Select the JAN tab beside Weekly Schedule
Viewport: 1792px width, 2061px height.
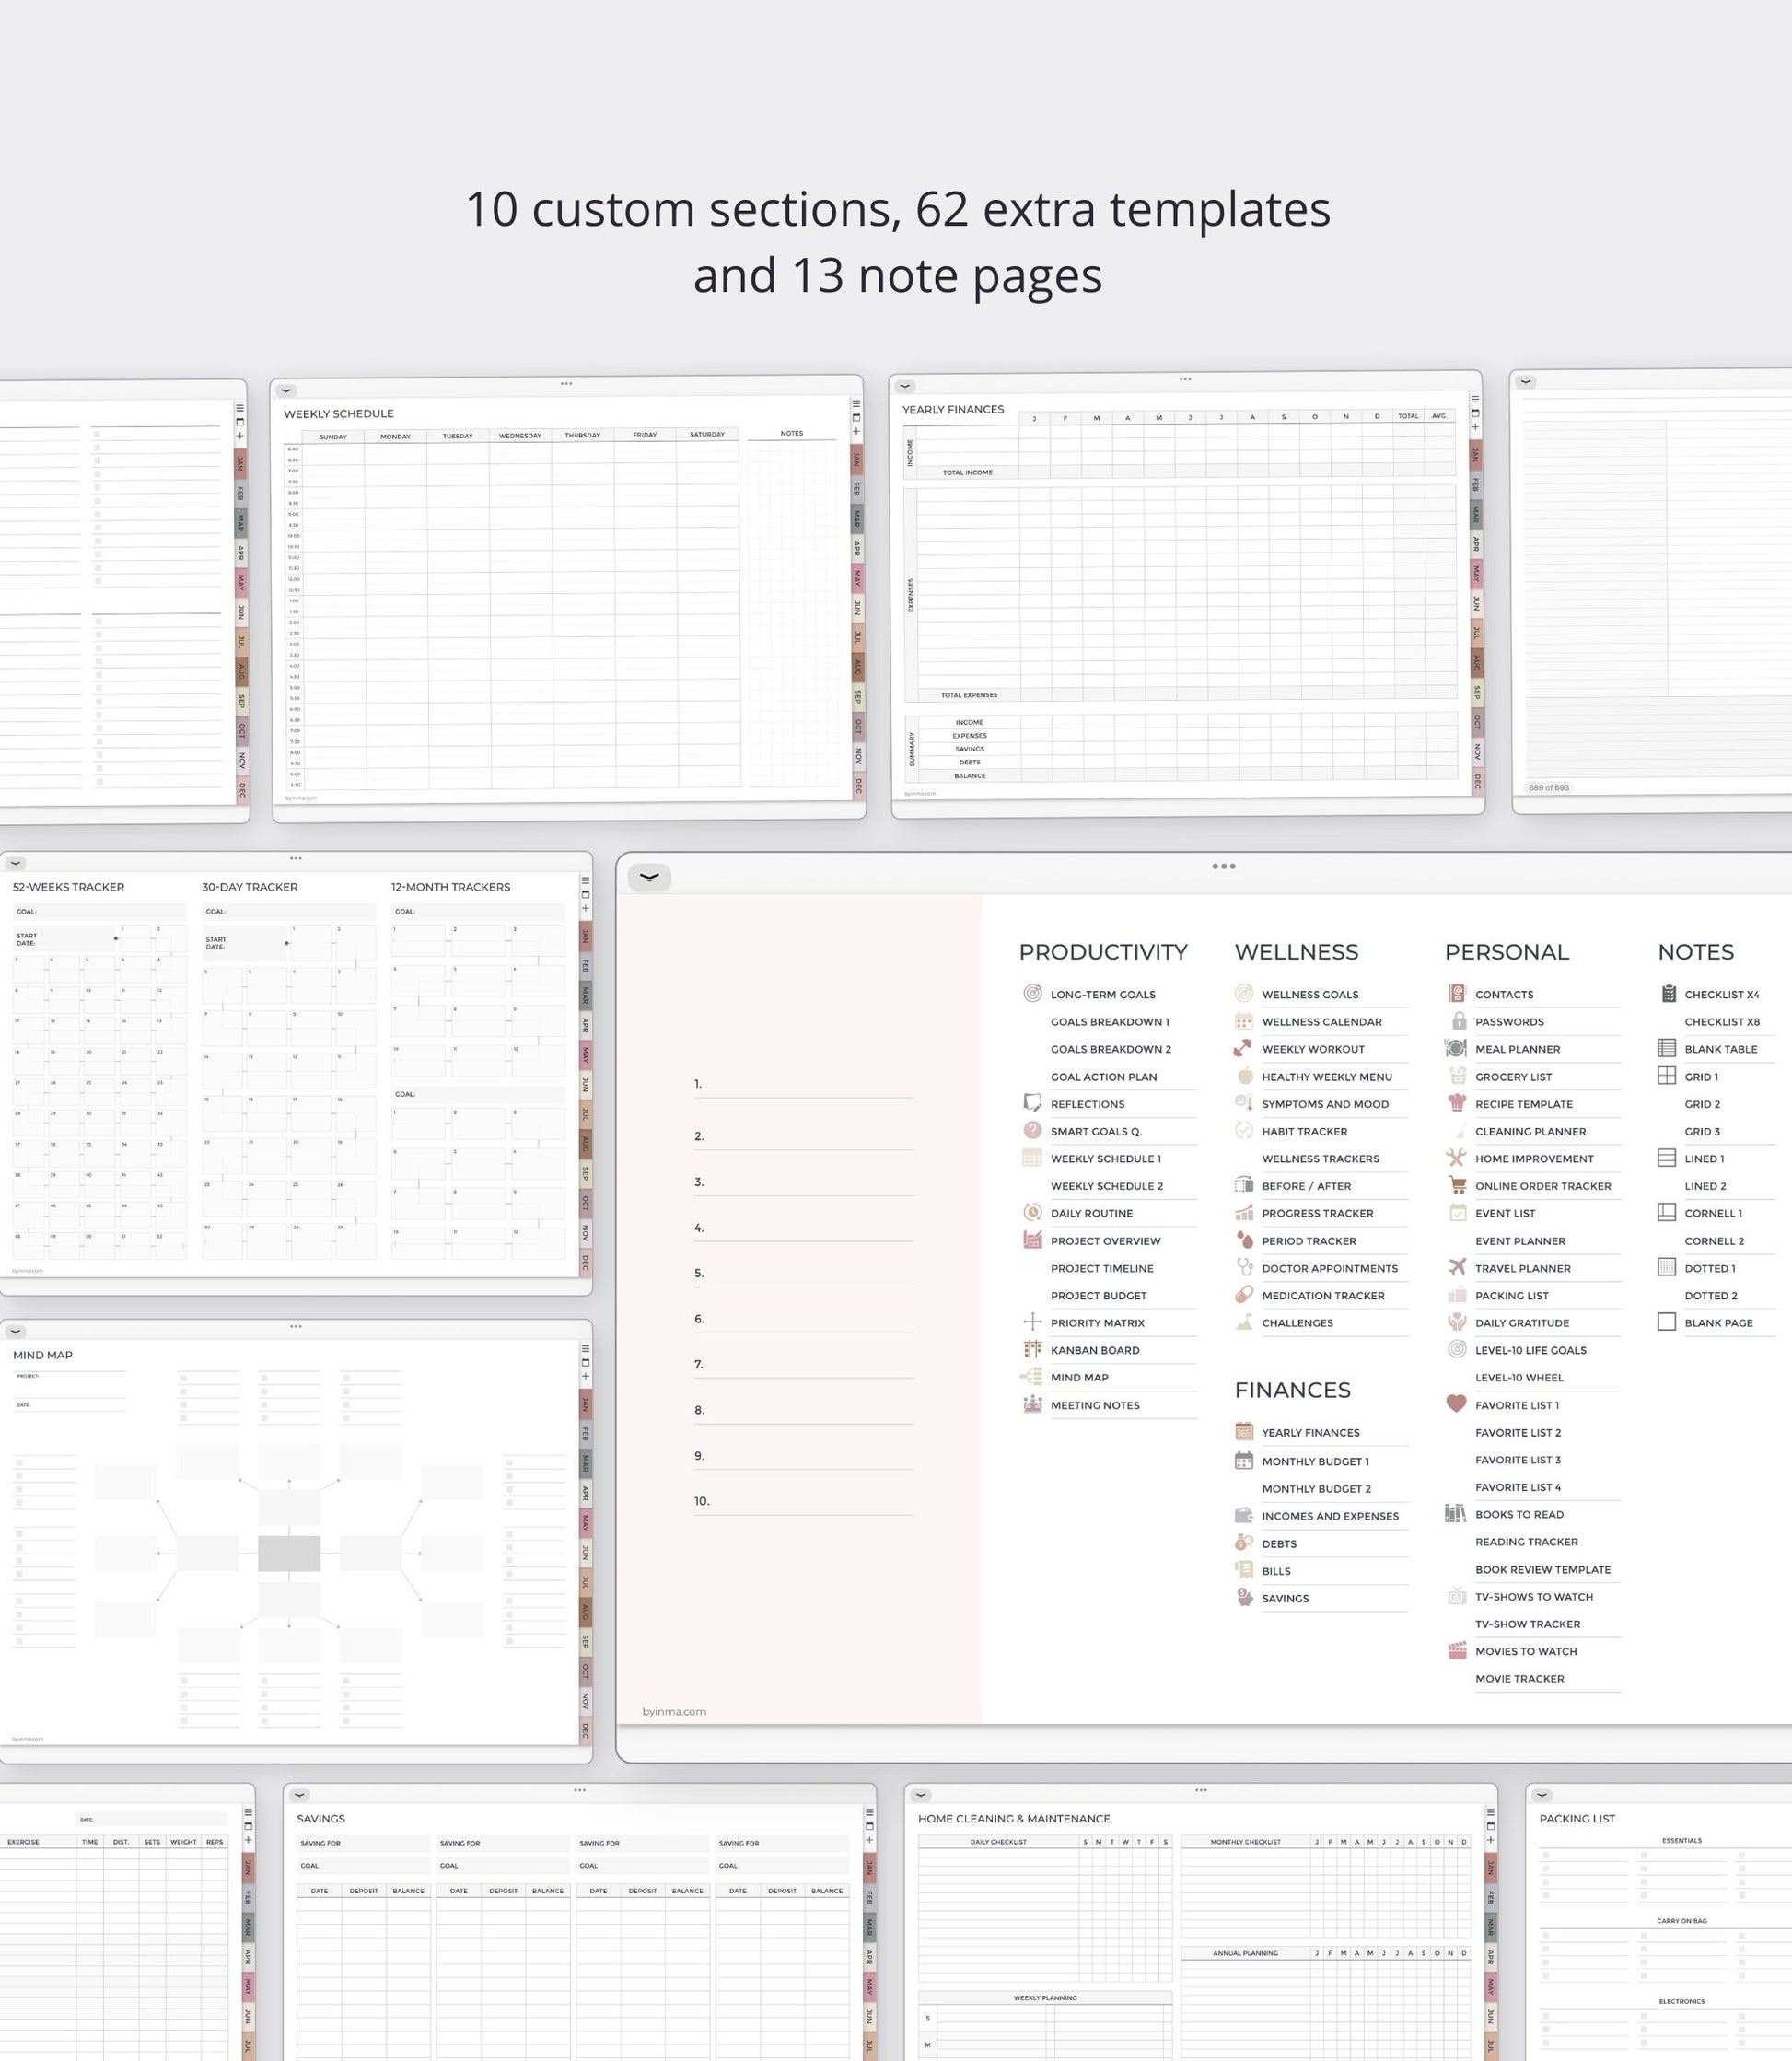tap(857, 459)
